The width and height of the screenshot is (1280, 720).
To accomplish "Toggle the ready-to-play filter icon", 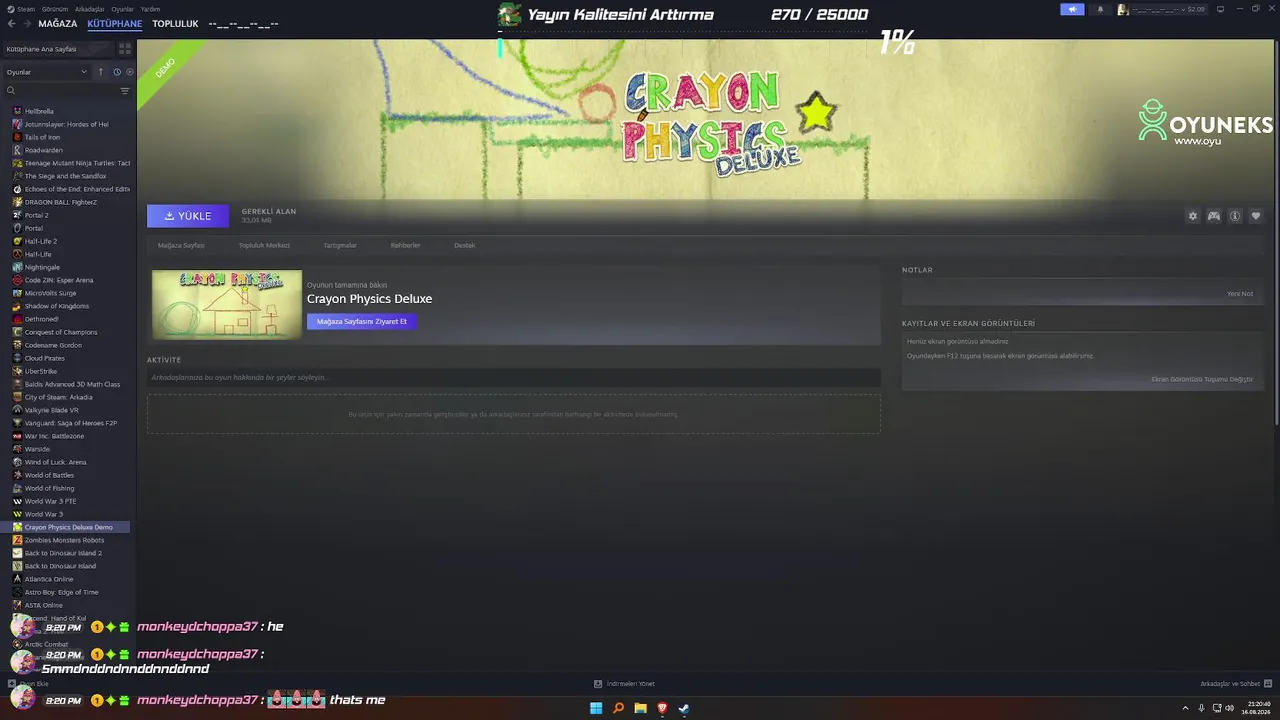I will coord(129,72).
